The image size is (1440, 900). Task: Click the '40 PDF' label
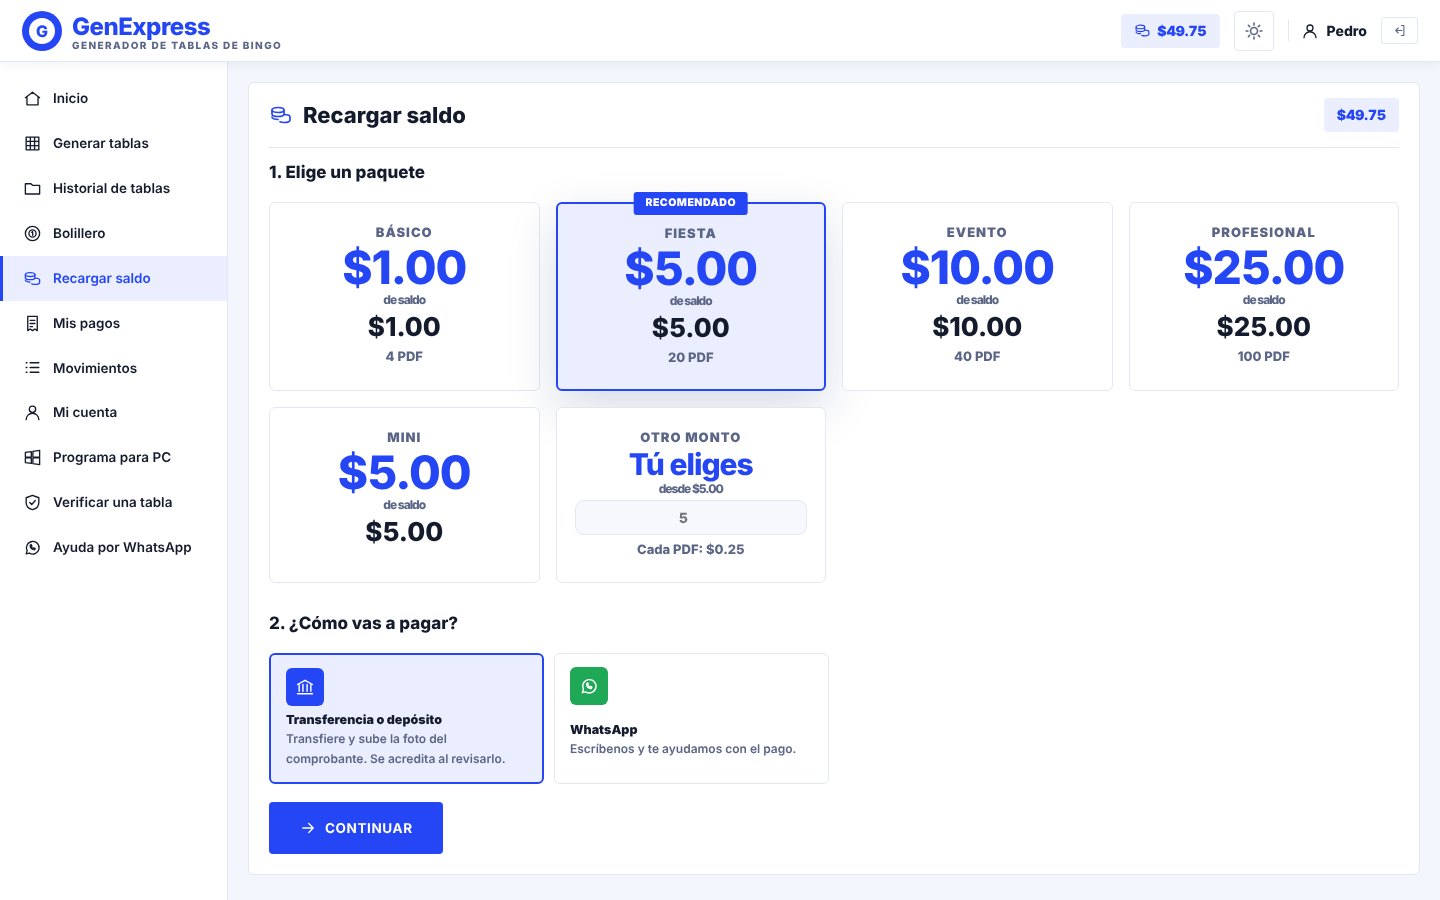coord(977,356)
